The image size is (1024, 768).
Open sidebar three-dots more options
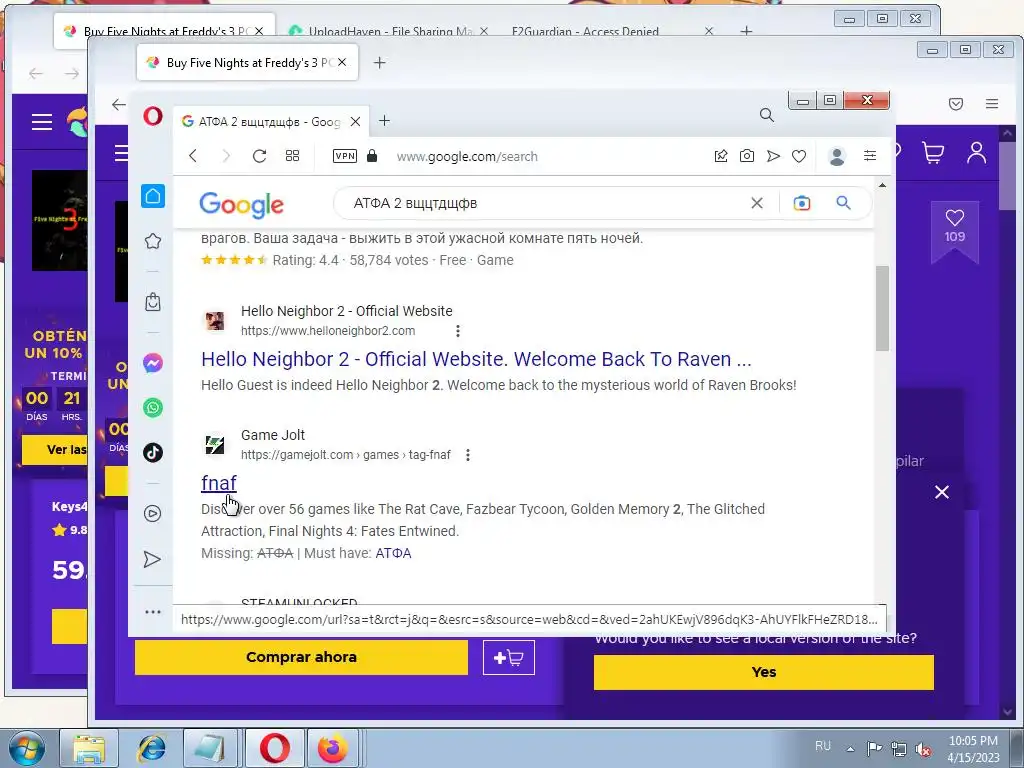[x=153, y=612]
